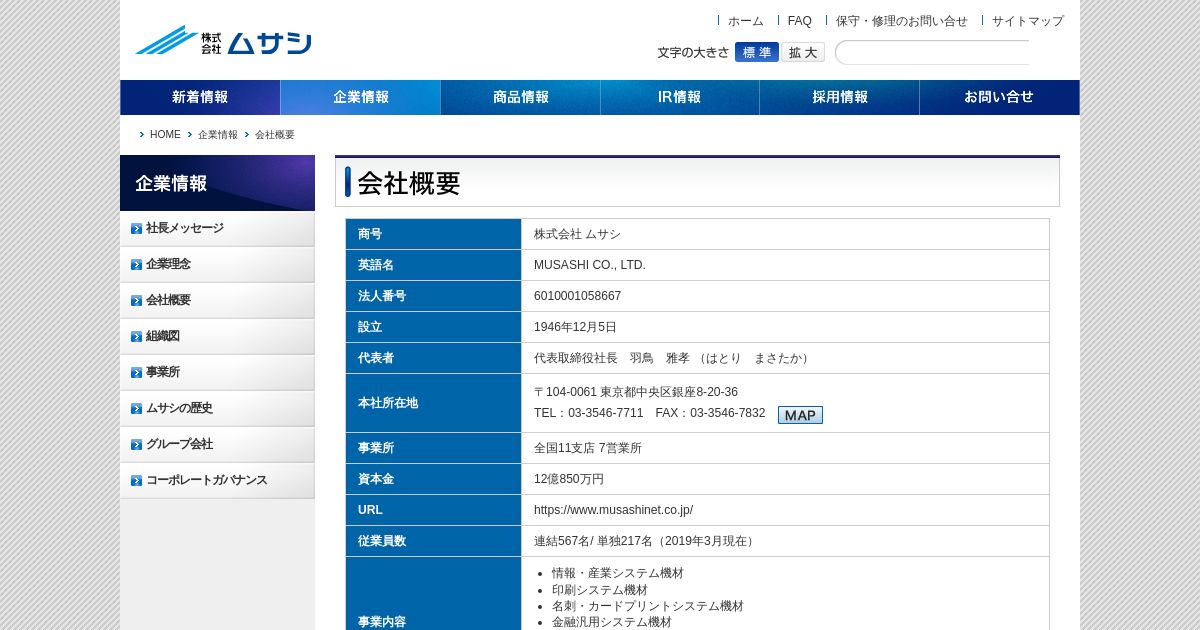Open the サイトマップ link
Viewport: 1200px width, 630px height.
(x=1027, y=21)
